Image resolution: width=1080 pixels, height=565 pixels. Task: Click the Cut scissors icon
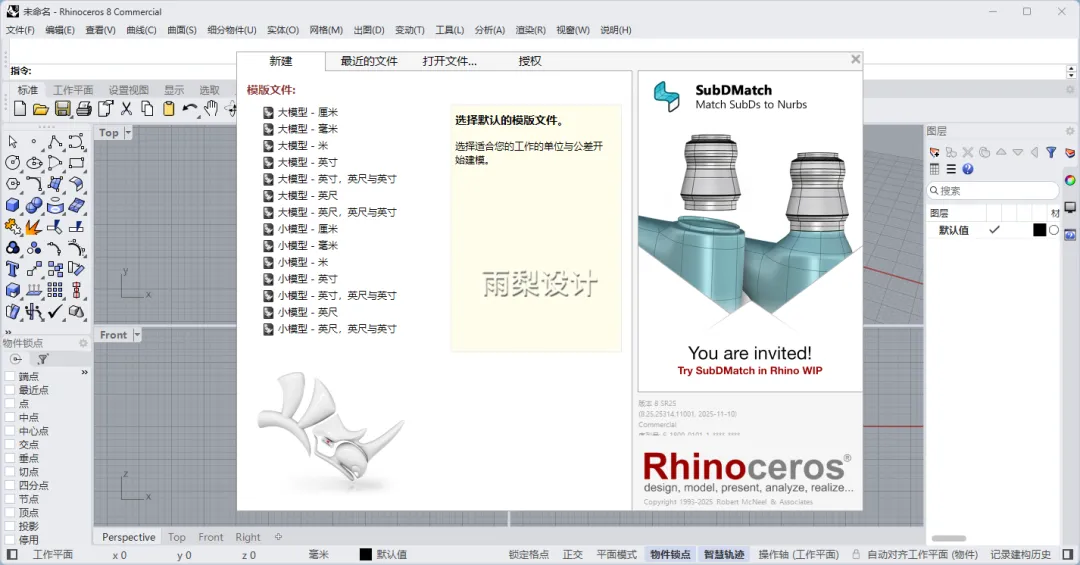(126, 108)
